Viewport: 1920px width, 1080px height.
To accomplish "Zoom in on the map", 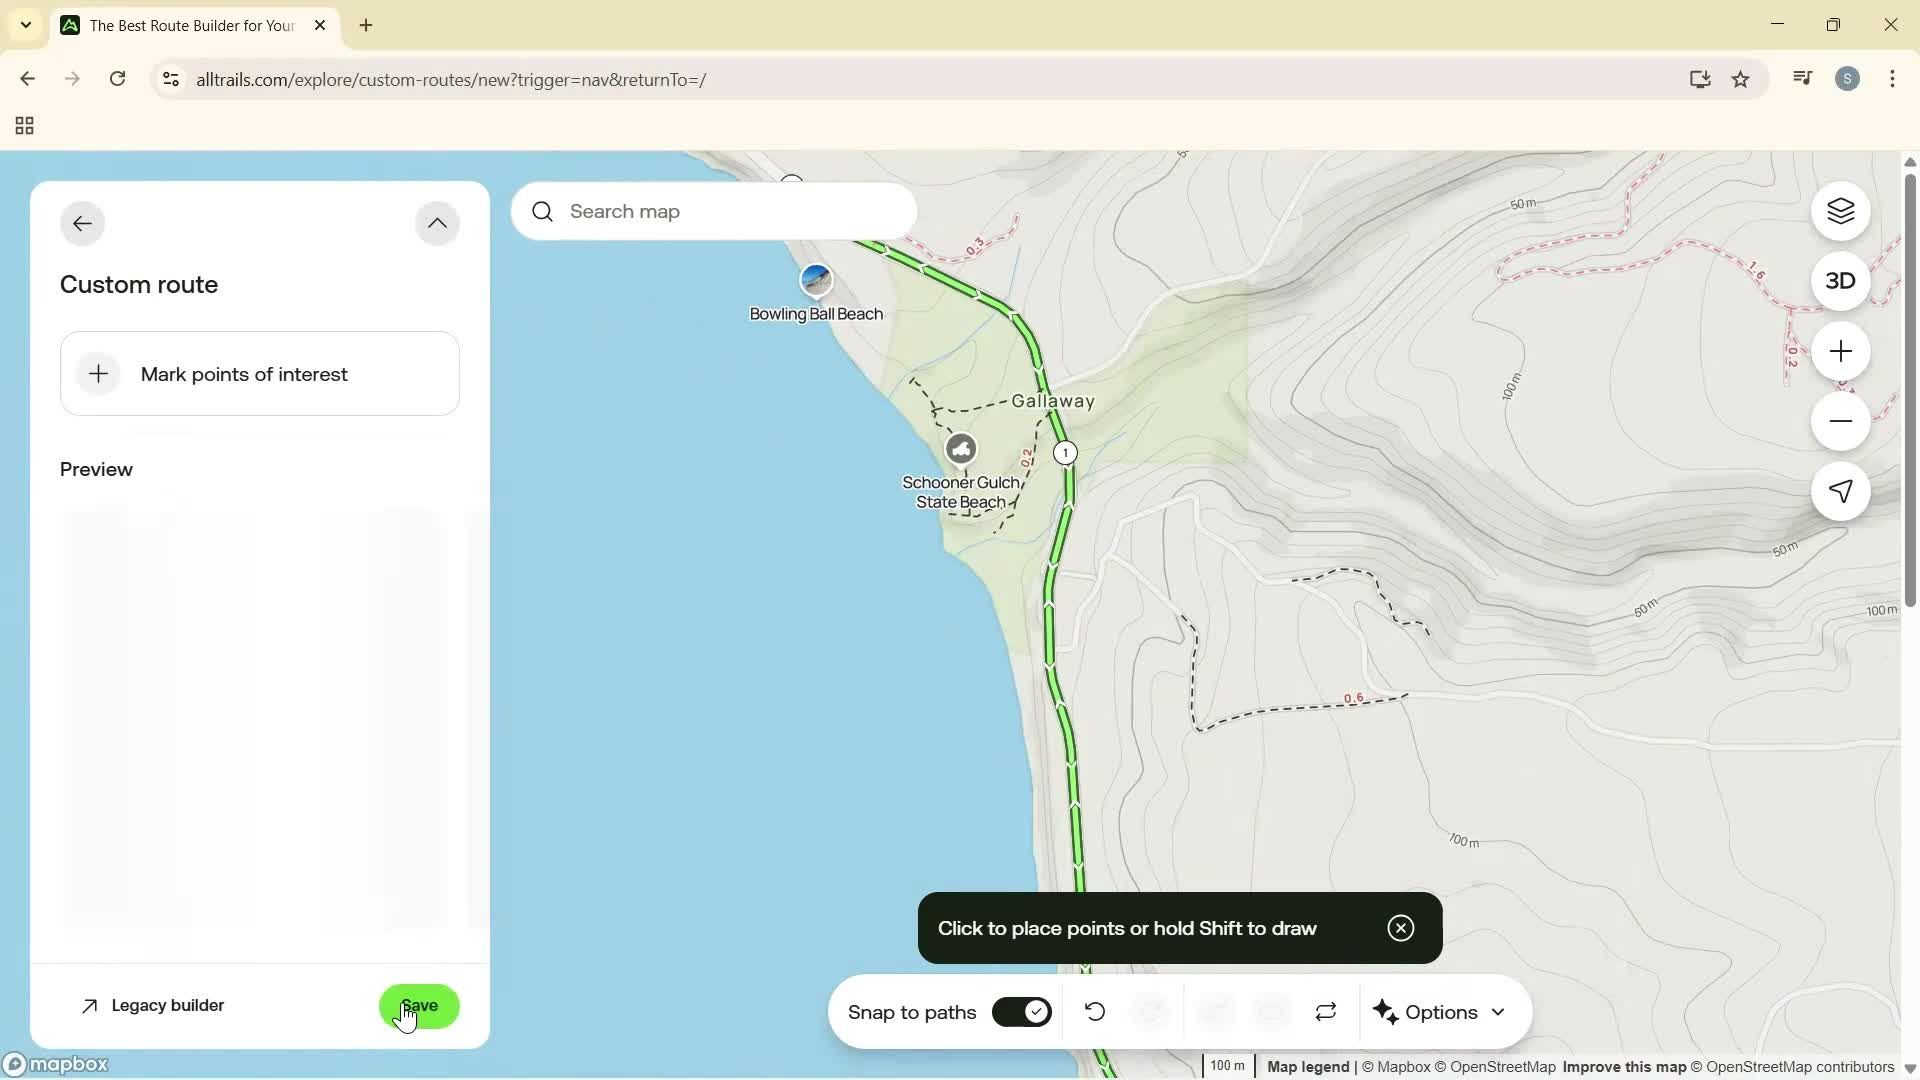I will tap(1840, 351).
